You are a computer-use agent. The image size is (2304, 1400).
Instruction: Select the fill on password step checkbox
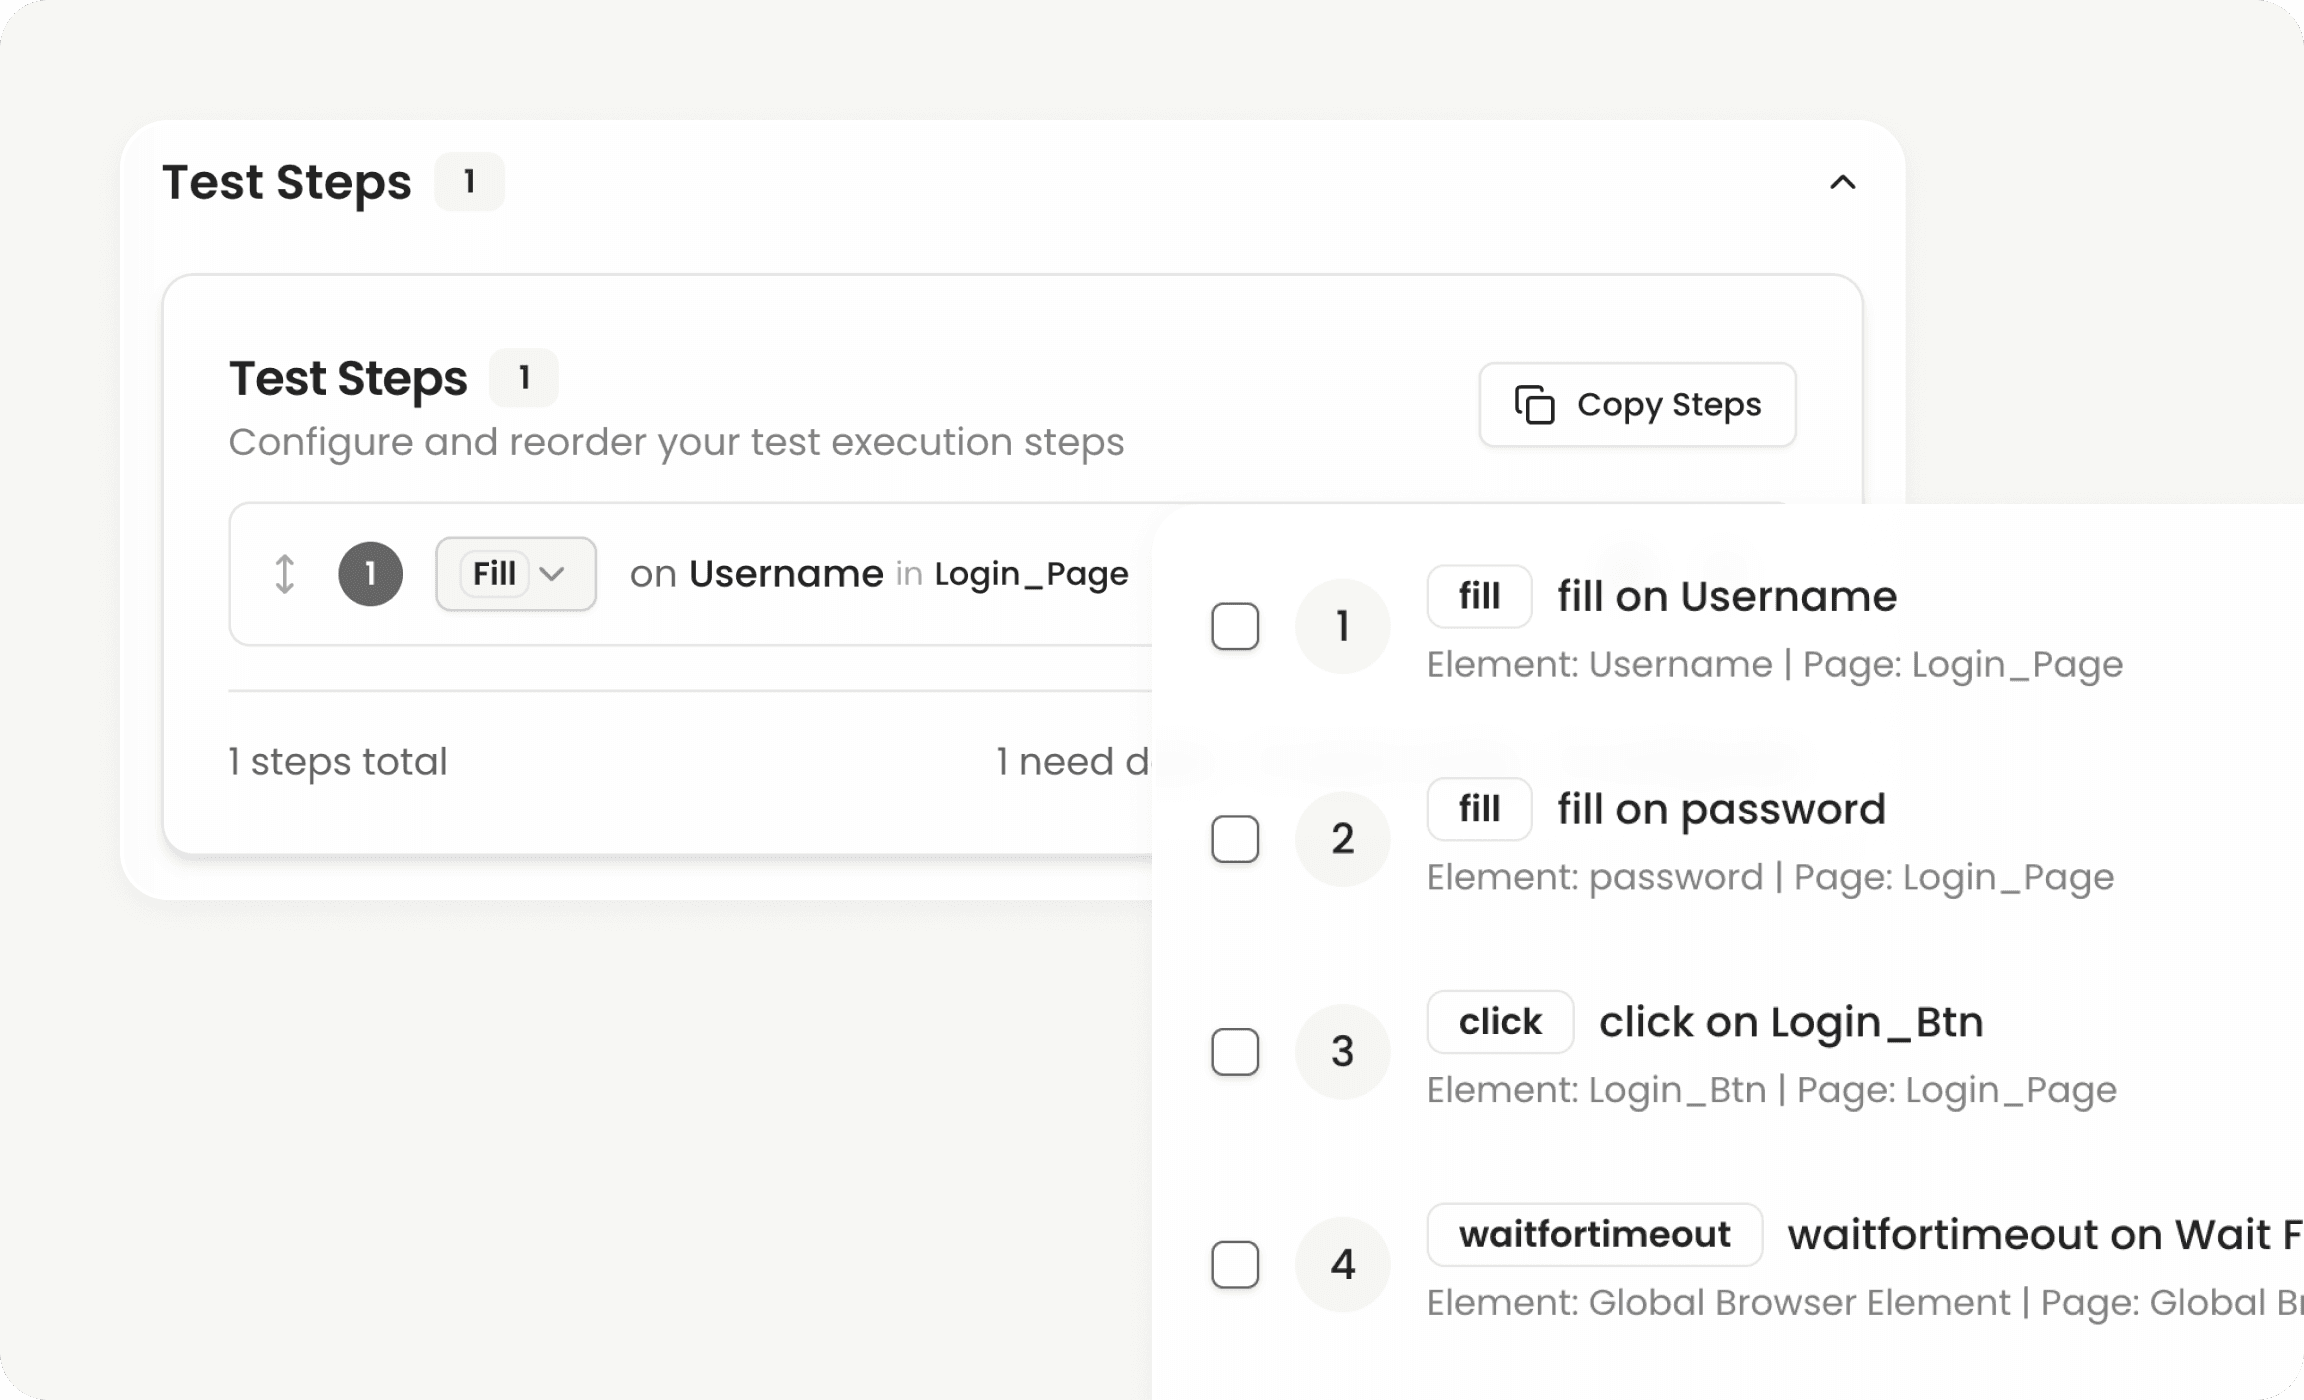coord(1235,838)
